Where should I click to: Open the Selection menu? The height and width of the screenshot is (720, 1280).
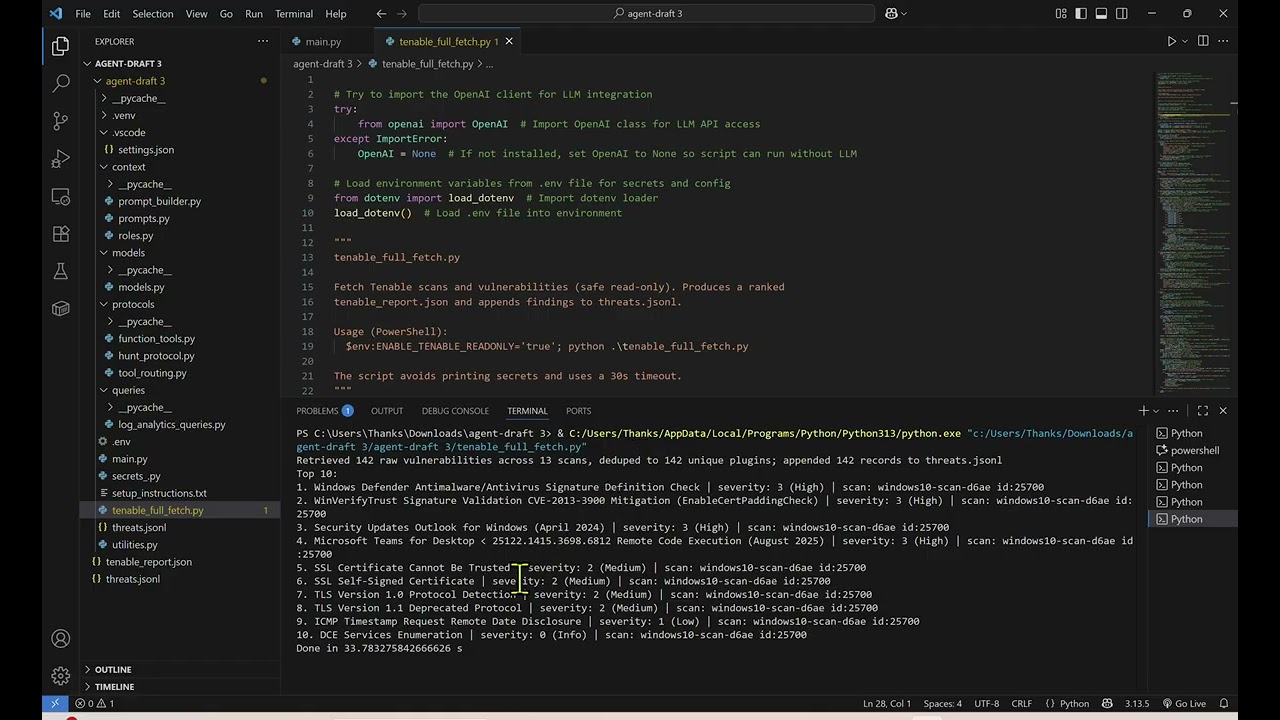coord(153,14)
